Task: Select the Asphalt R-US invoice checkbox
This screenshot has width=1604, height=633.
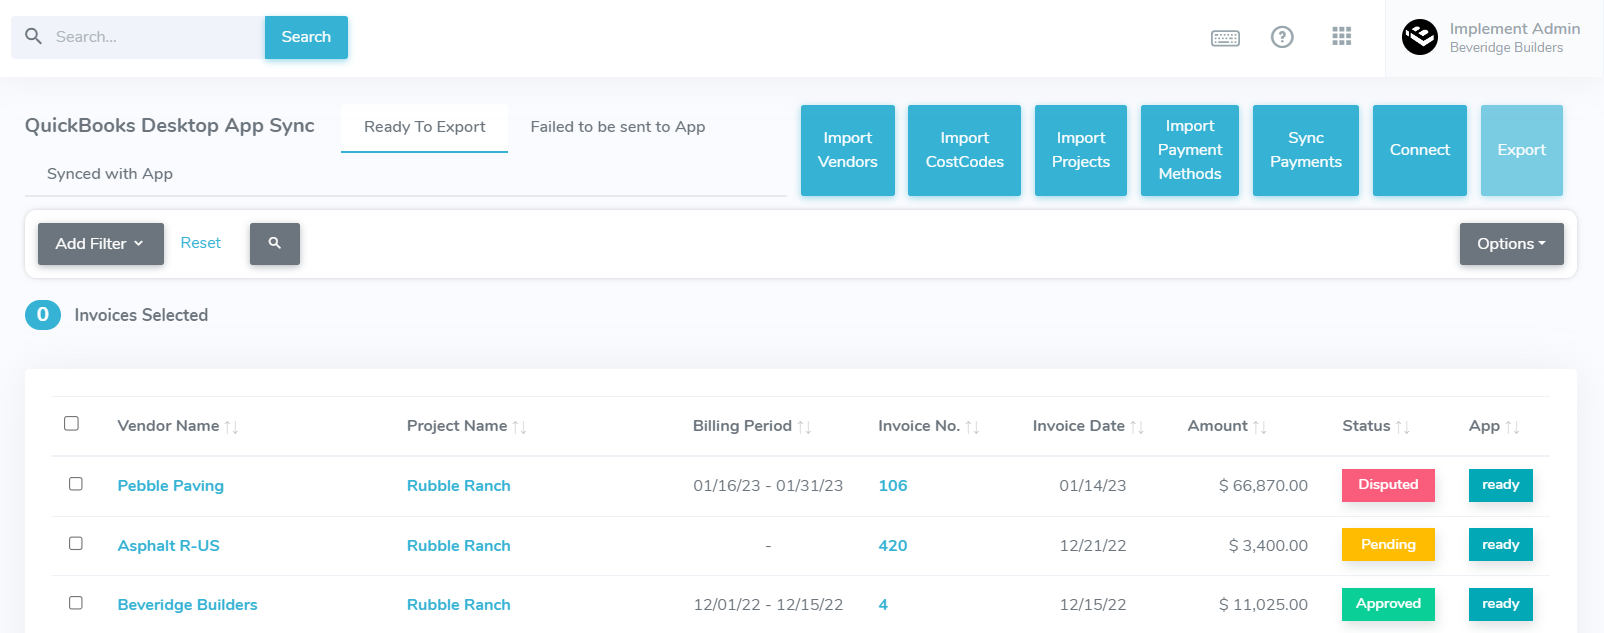Action: (76, 544)
